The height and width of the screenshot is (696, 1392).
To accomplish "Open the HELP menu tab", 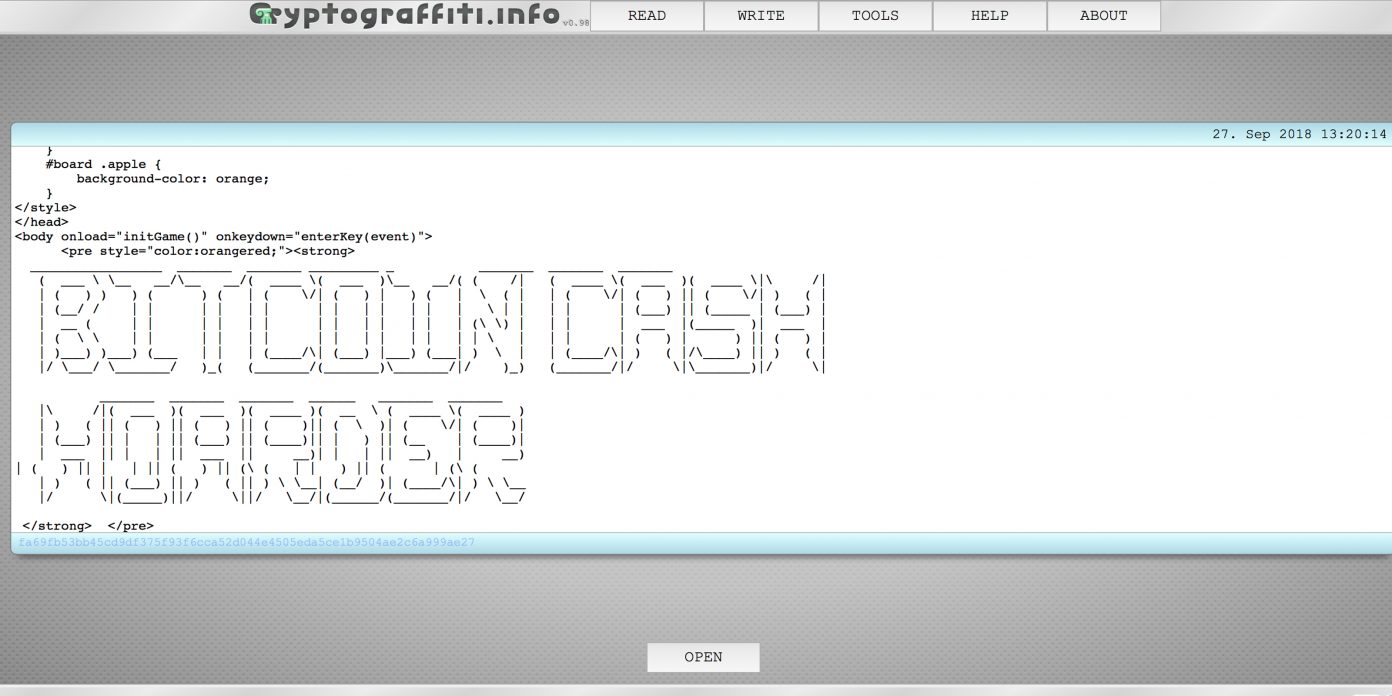I will [x=989, y=16].
